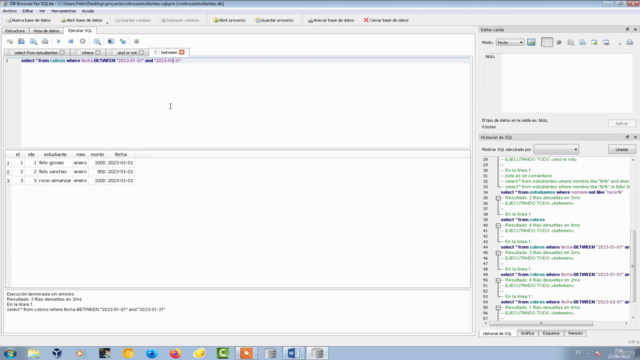The width and height of the screenshot is (640, 360).
Task: Close the Historial de SQL panel
Action: (x=635, y=137)
